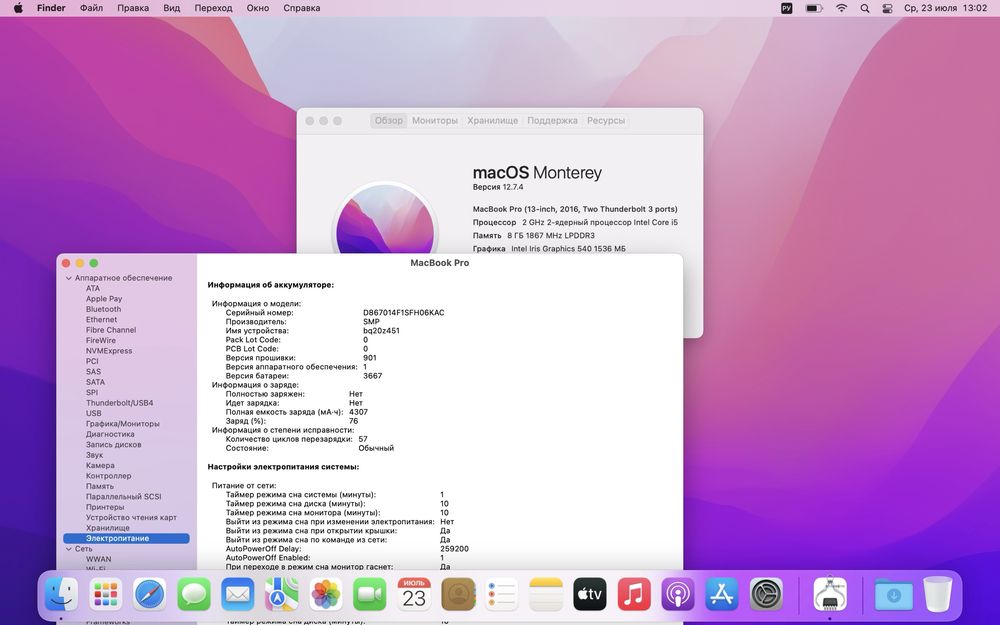The width and height of the screenshot is (1000, 625).
Task: Open Reminders app in the Dock
Action: tap(502, 594)
